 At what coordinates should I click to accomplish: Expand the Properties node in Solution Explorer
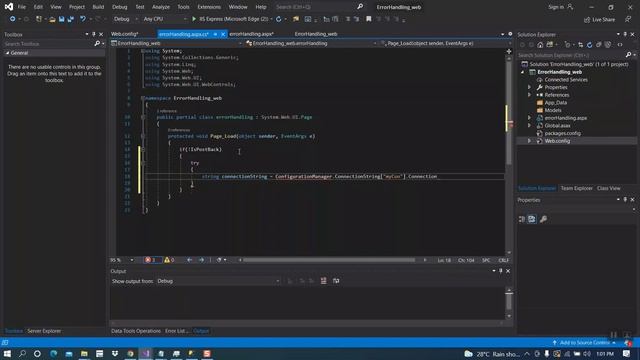[529, 87]
